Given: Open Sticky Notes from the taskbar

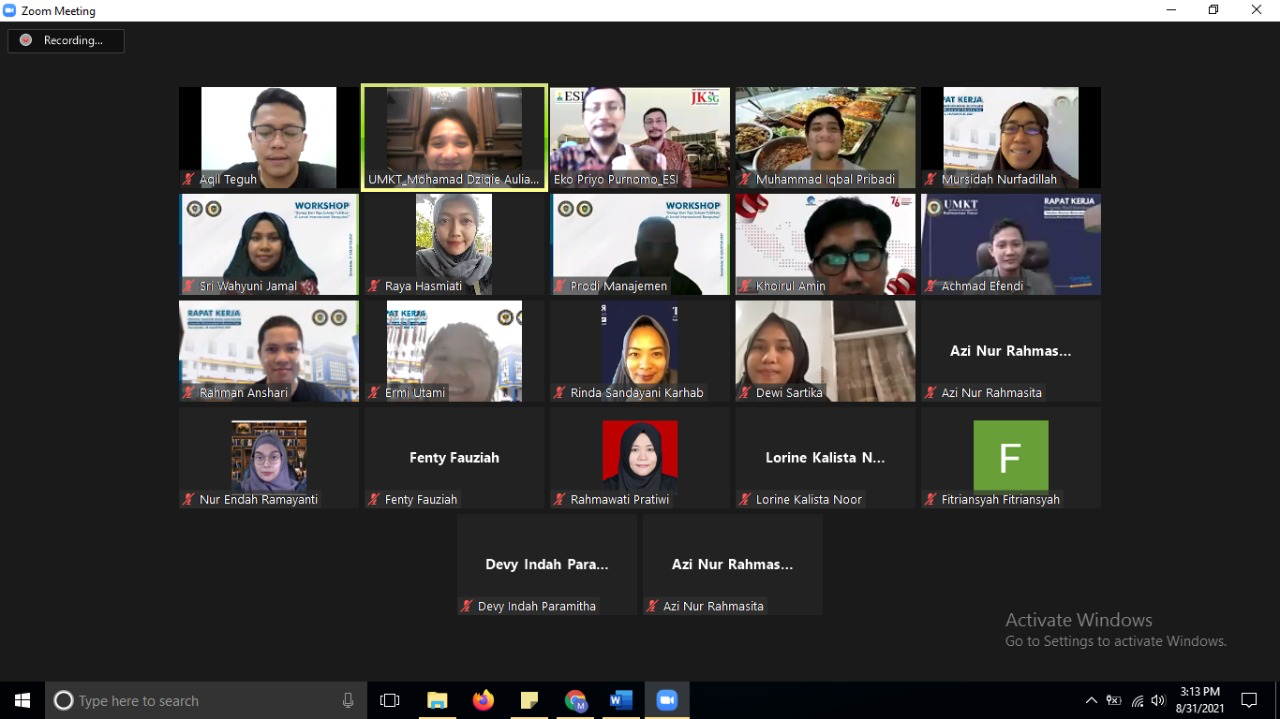Looking at the screenshot, I should click(529, 700).
